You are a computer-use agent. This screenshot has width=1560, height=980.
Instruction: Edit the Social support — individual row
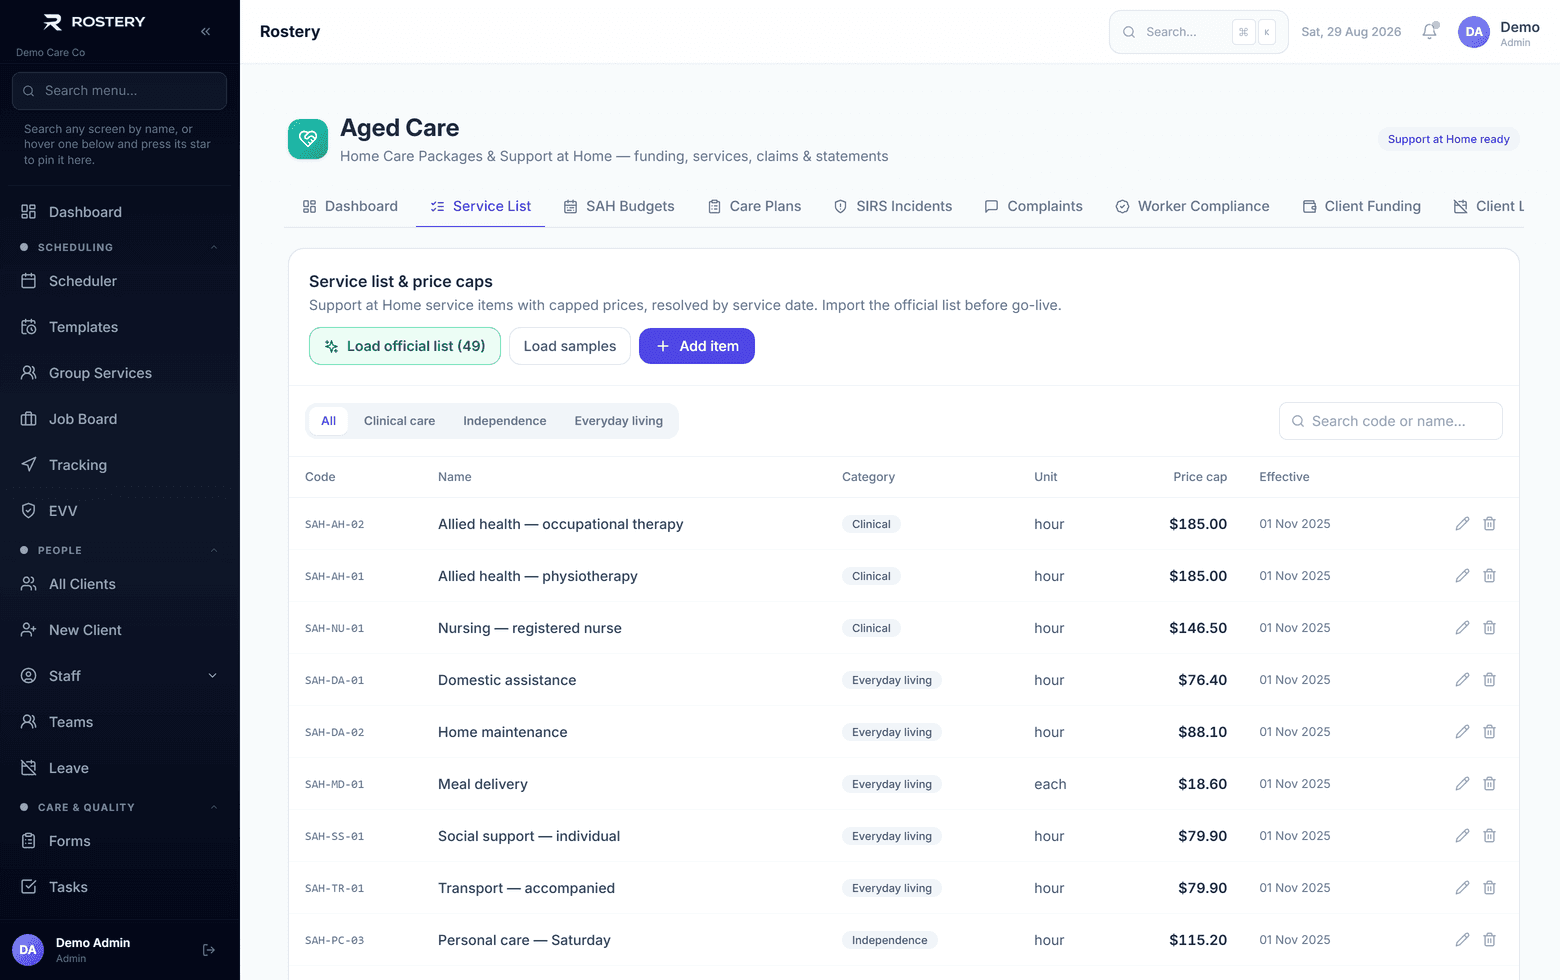(x=1462, y=836)
